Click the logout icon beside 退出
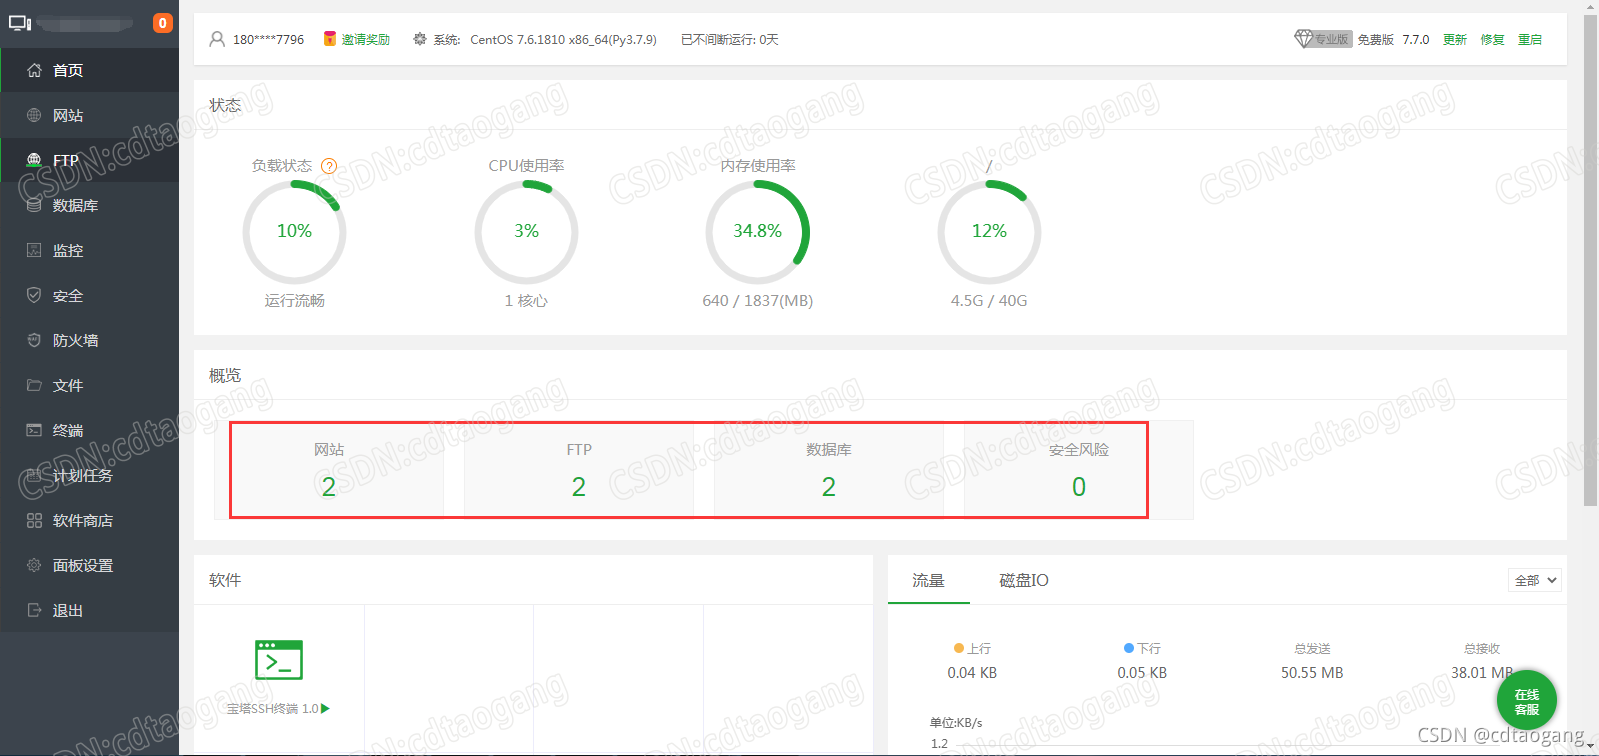Viewport: 1599px width, 756px height. click(34, 610)
